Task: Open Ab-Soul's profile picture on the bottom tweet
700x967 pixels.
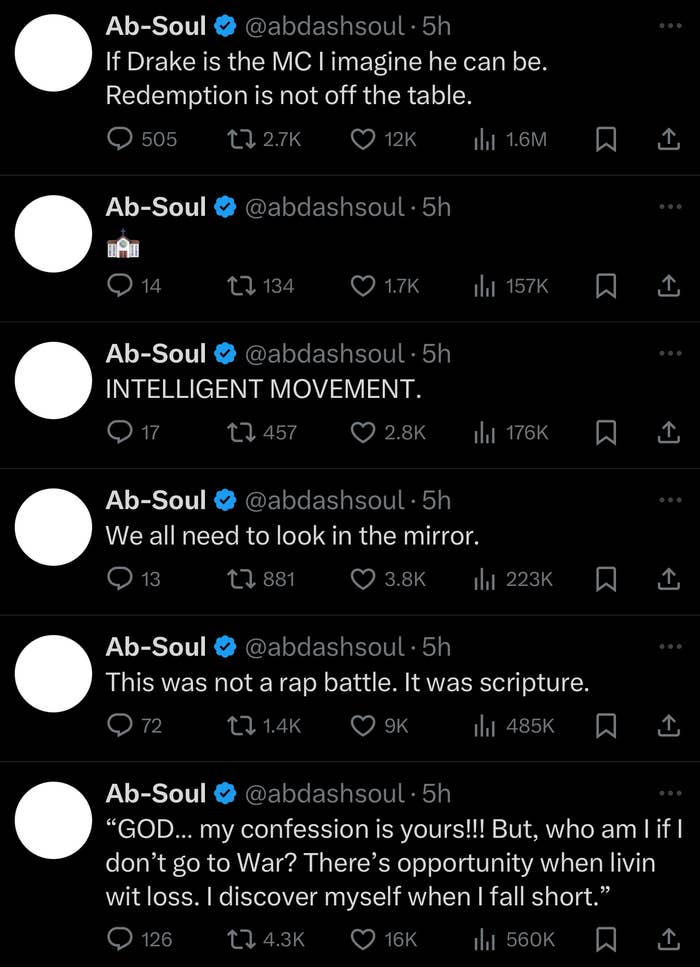Action: point(53,820)
